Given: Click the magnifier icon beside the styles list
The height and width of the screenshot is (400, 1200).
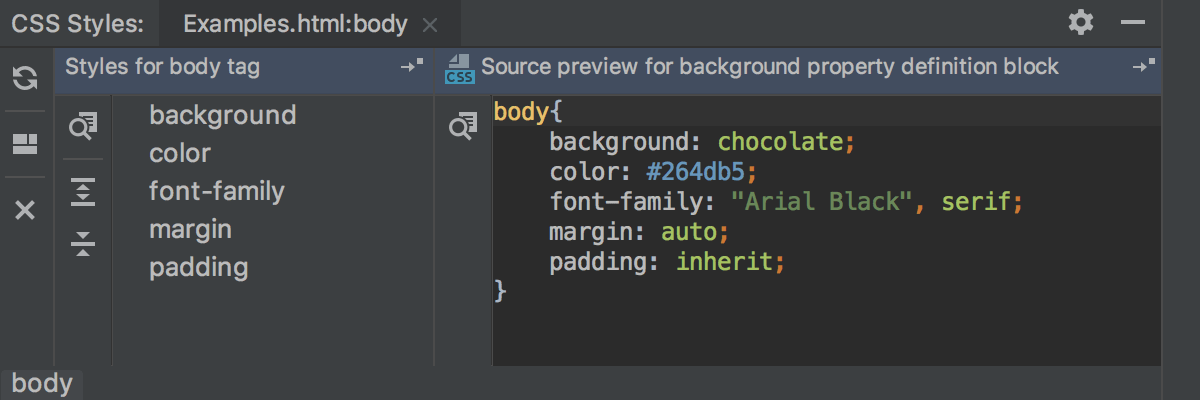Looking at the screenshot, I should pyautogui.click(x=83, y=125).
